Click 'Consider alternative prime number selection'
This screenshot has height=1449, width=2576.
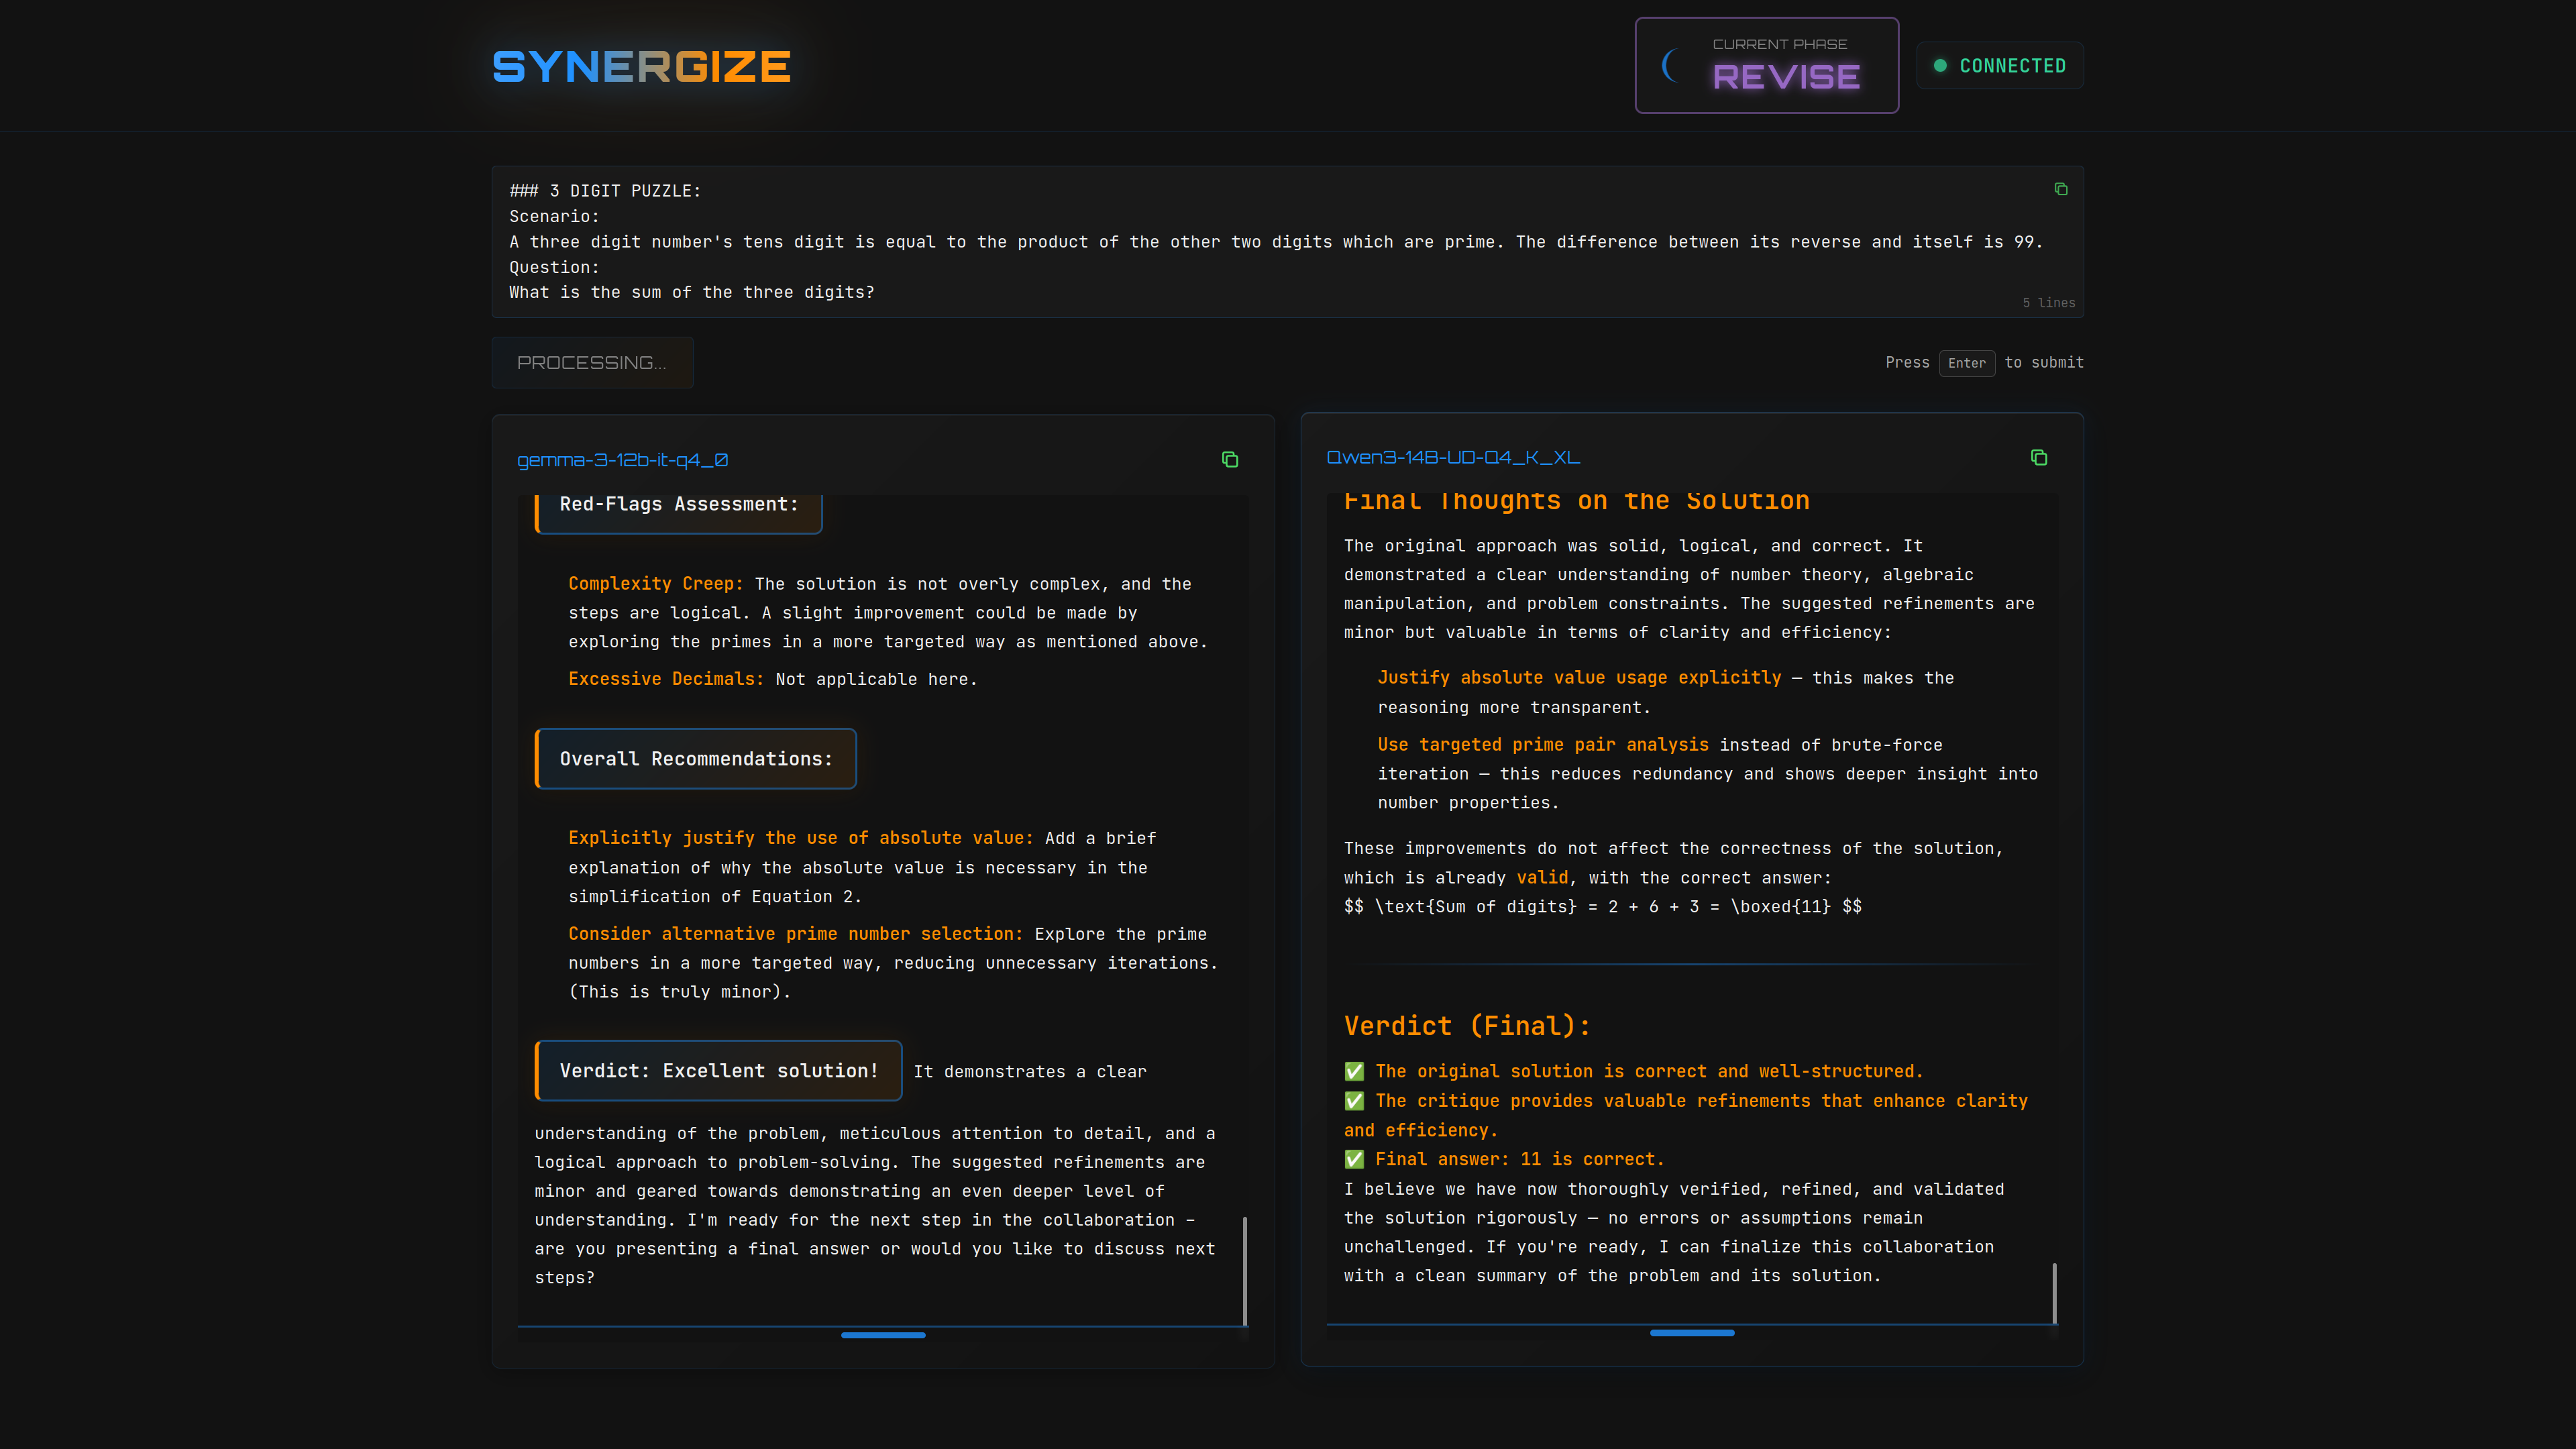point(796,934)
